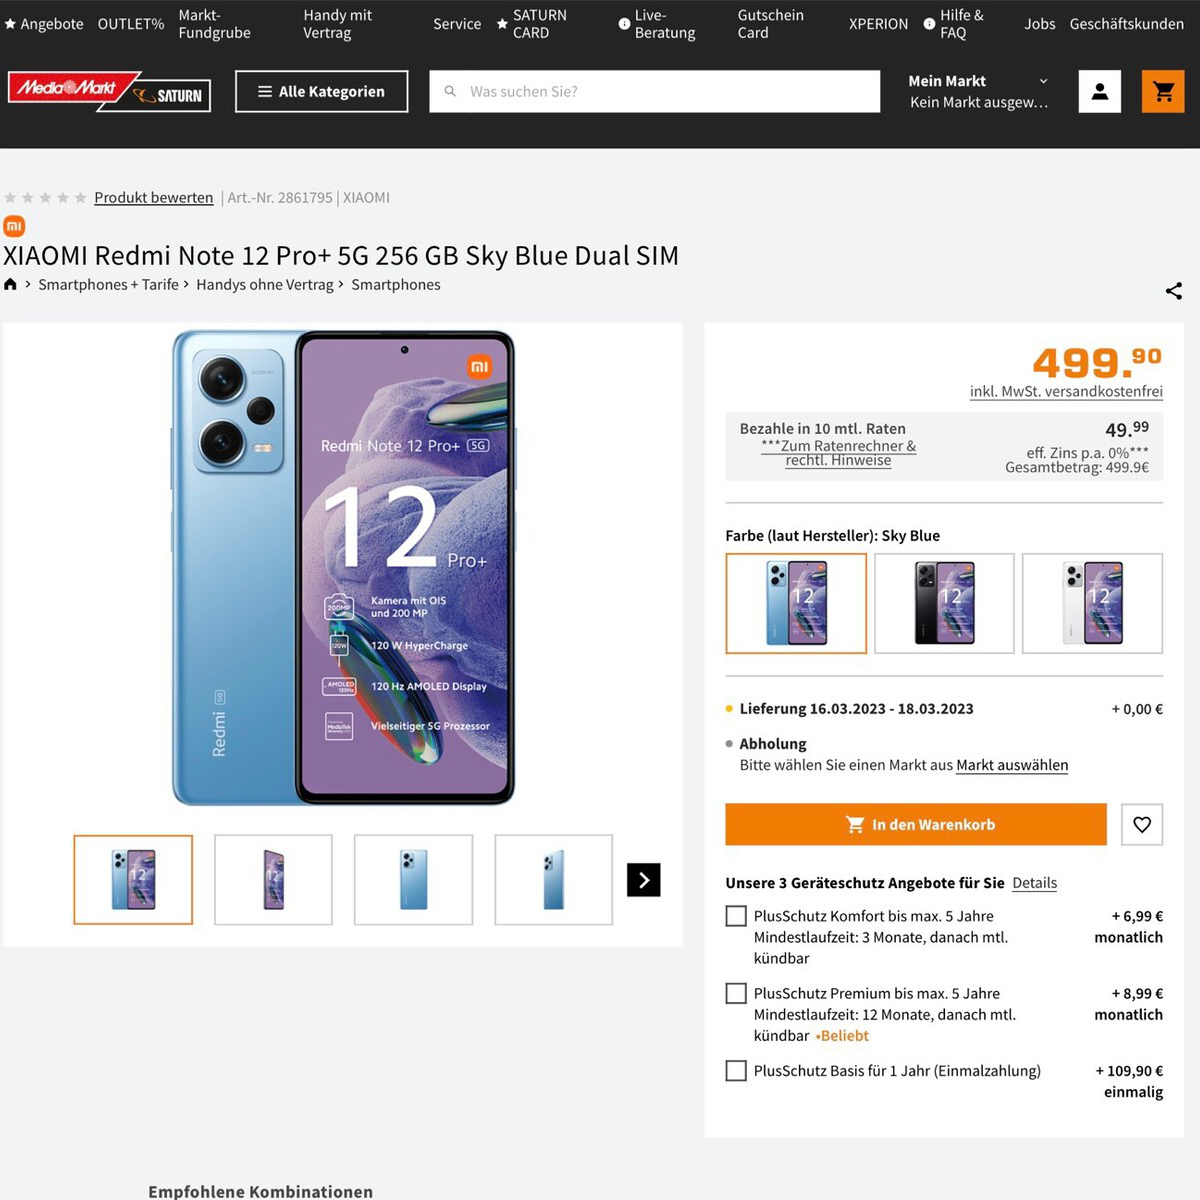The width and height of the screenshot is (1200, 1200).
Task: Select PlusSchutz Basis für 1 Jahr checkbox
Action: pos(736,1071)
